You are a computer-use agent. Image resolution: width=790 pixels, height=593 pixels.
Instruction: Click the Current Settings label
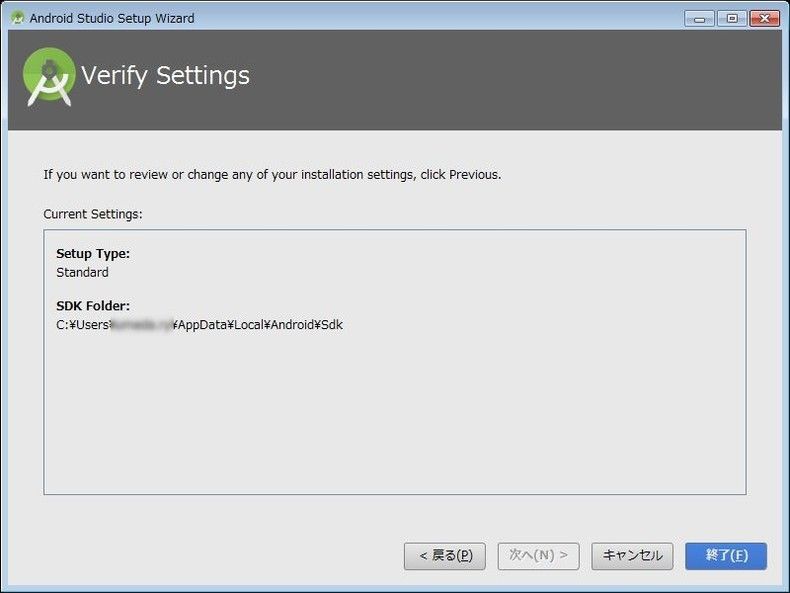point(93,214)
